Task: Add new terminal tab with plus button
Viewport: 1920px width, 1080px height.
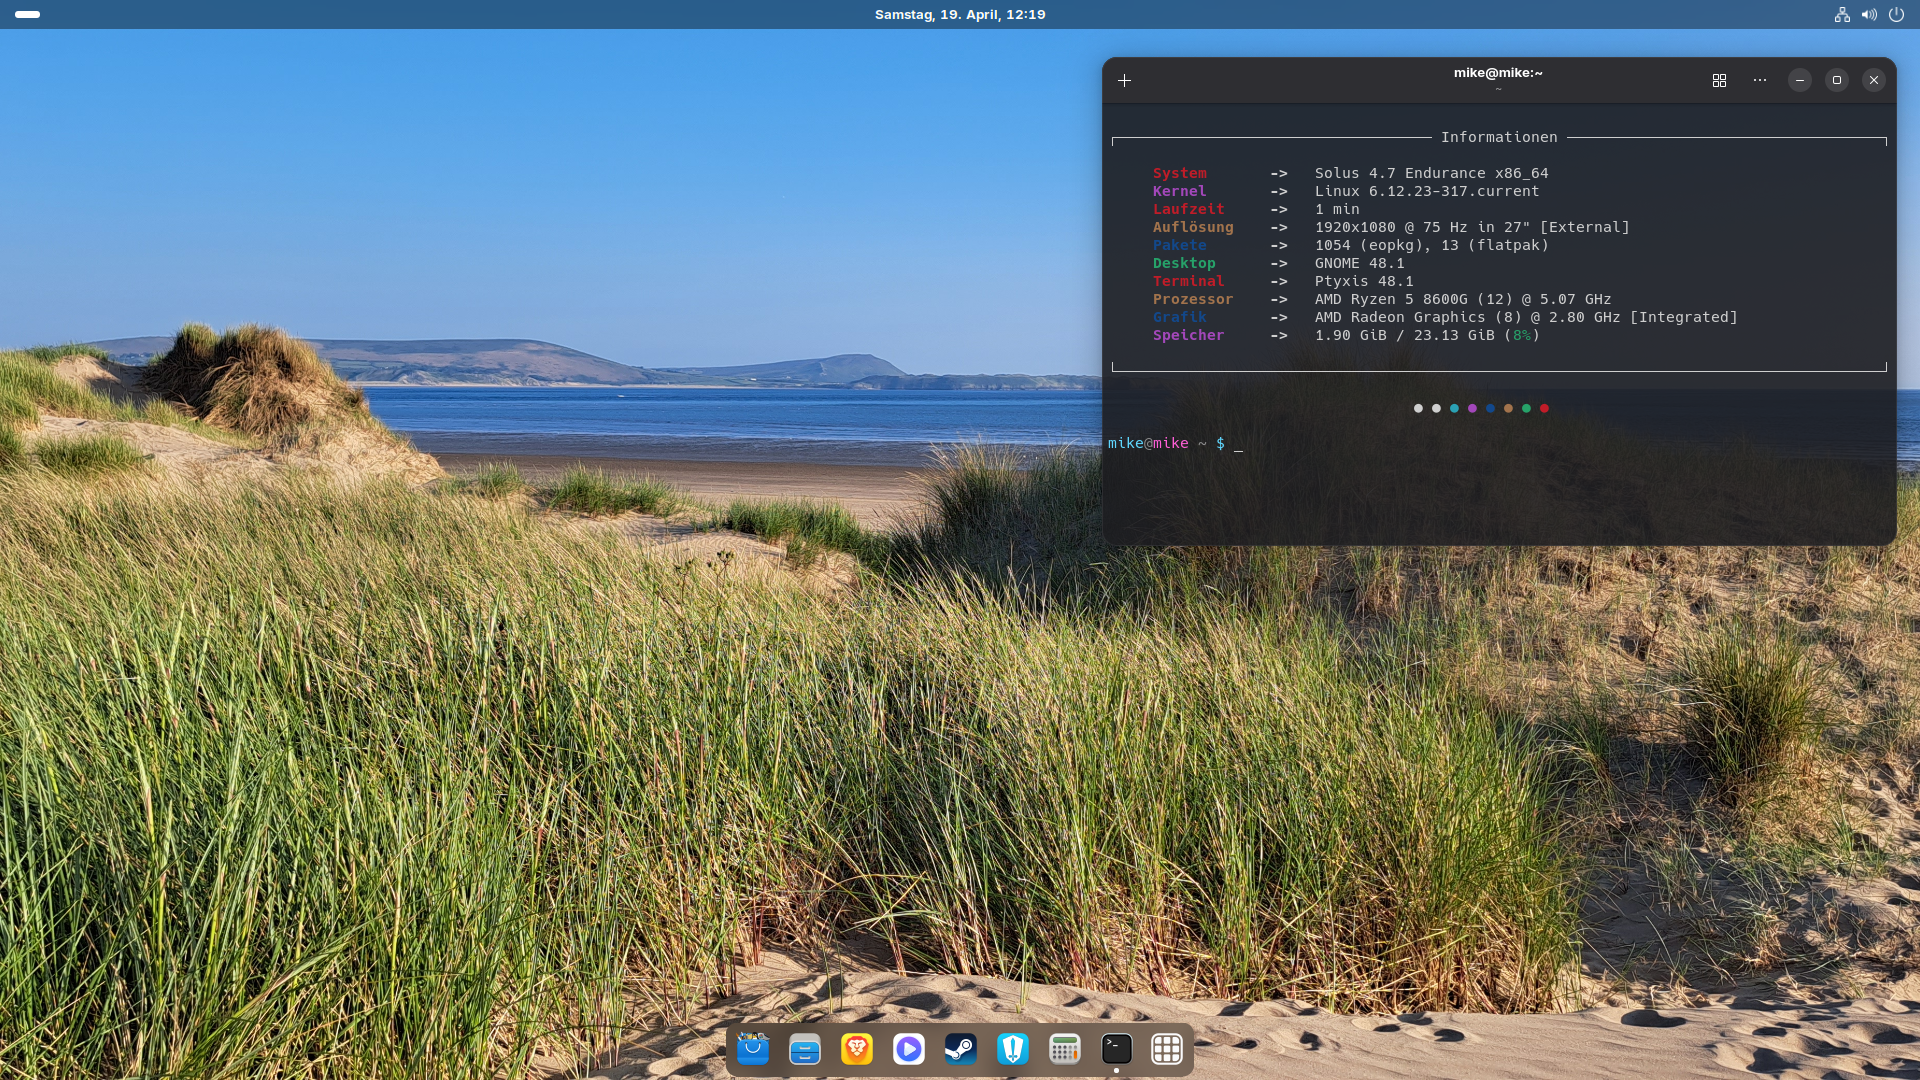Action: point(1125,80)
